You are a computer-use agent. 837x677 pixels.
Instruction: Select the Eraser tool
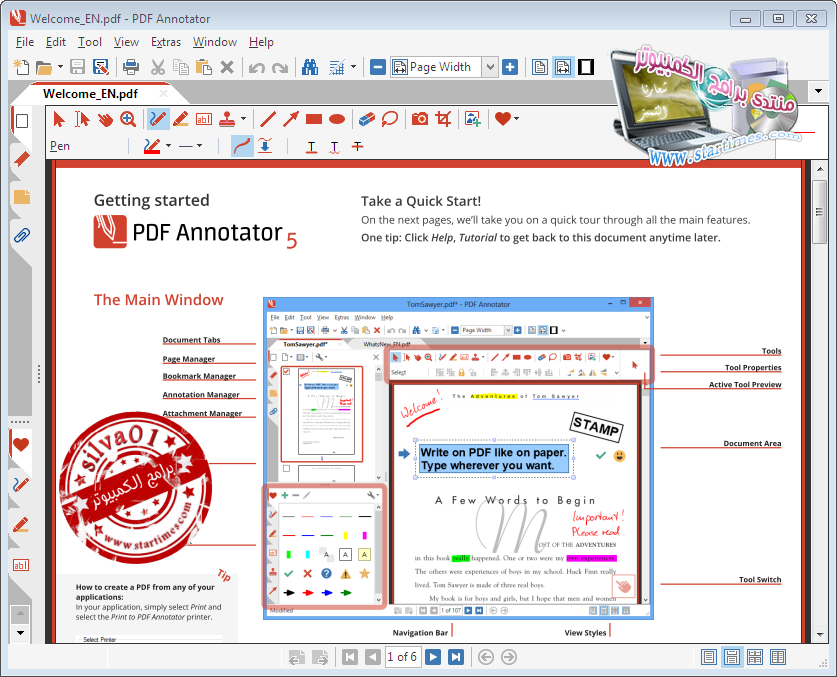[364, 118]
